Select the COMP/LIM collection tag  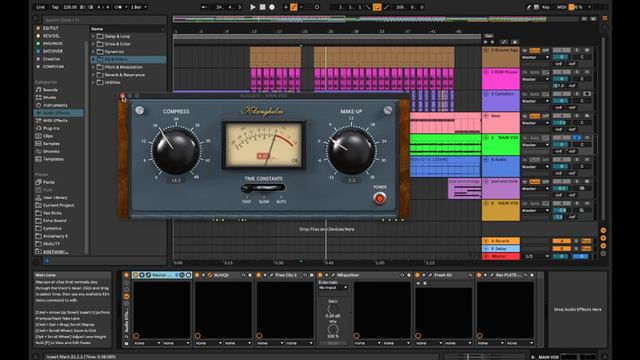coord(53,67)
